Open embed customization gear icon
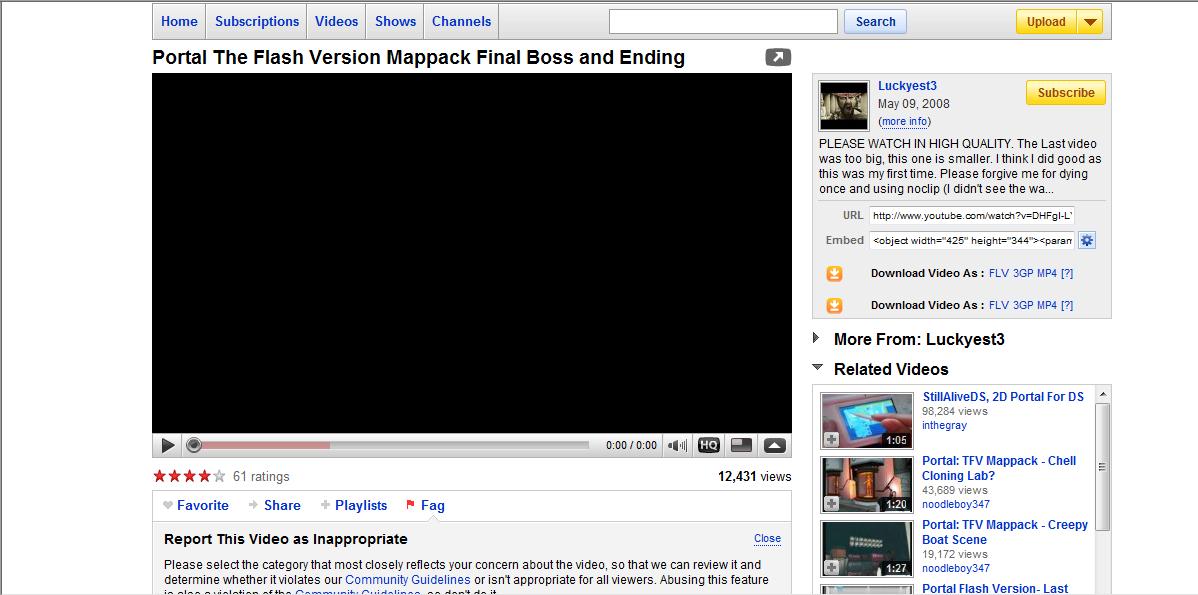 1086,241
